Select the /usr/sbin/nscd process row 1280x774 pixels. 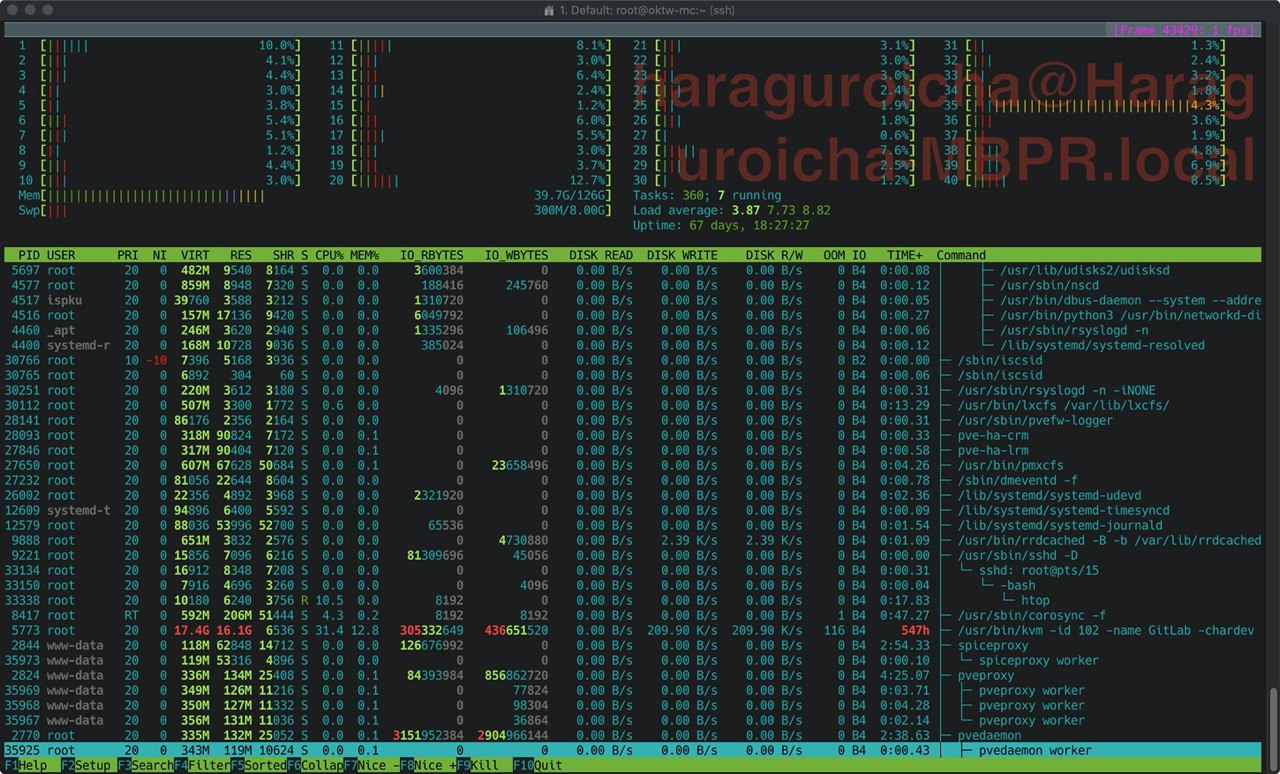(633, 285)
